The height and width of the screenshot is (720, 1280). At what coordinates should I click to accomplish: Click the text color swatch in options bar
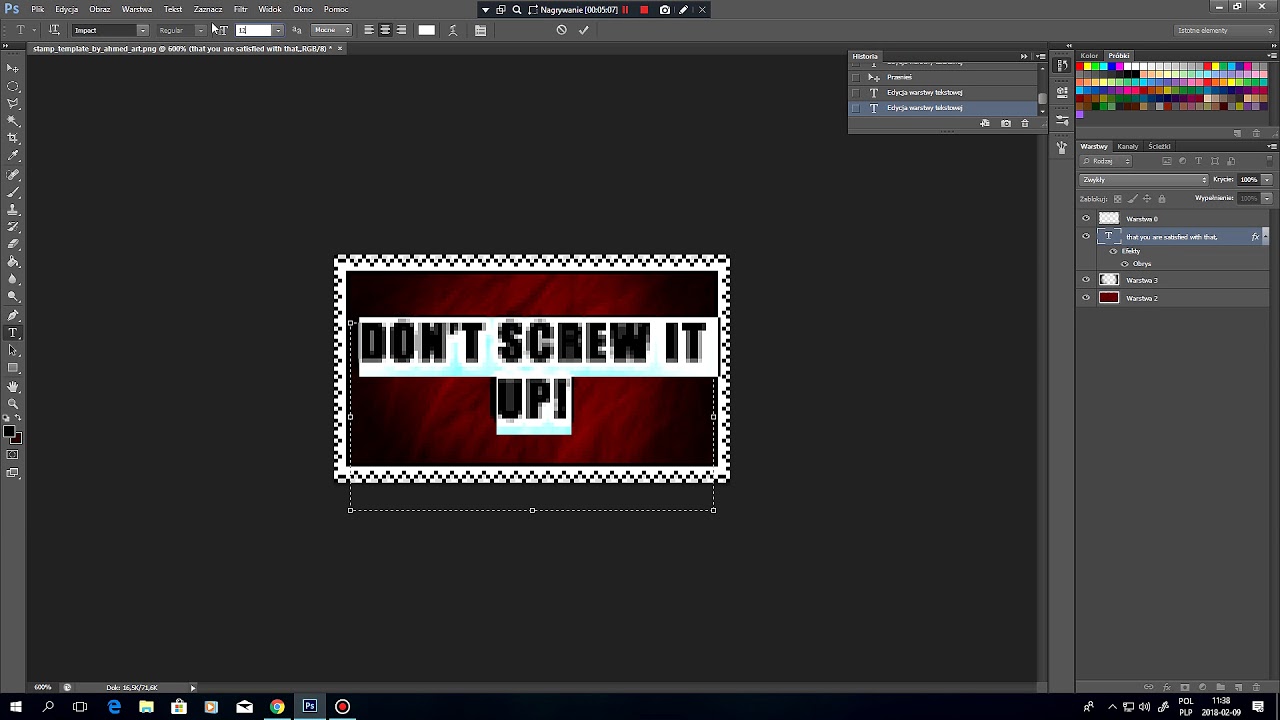click(x=427, y=30)
